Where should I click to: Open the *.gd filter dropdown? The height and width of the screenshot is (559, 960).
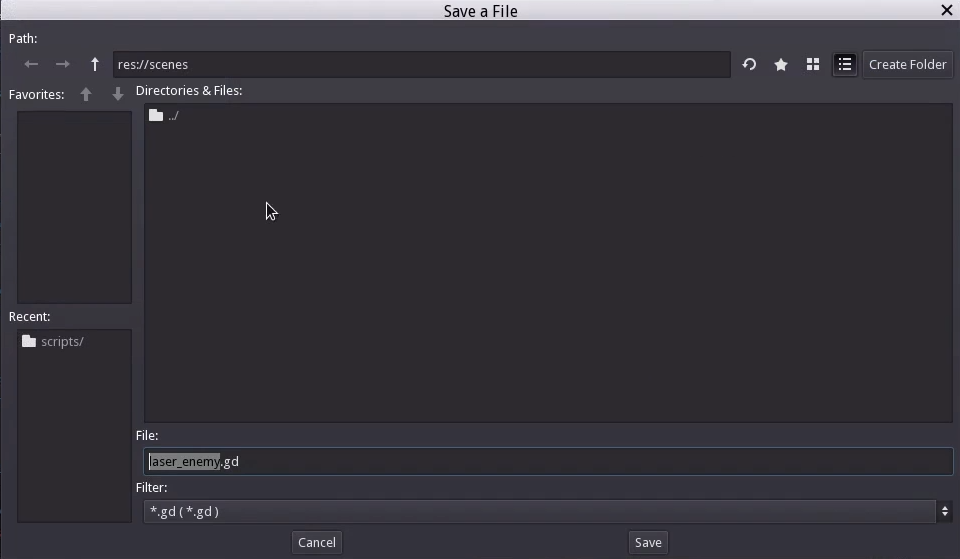coord(547,511)
